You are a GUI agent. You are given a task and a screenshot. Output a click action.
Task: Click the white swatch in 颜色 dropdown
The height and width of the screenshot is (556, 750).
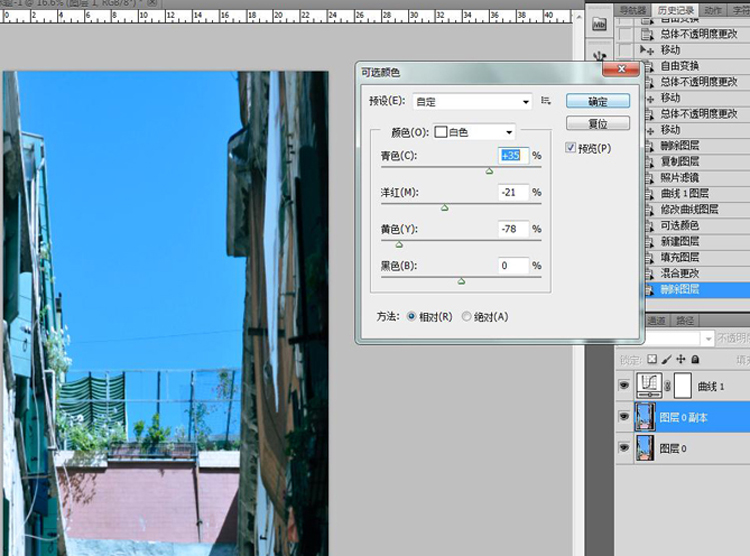click(x=441, y=132)
